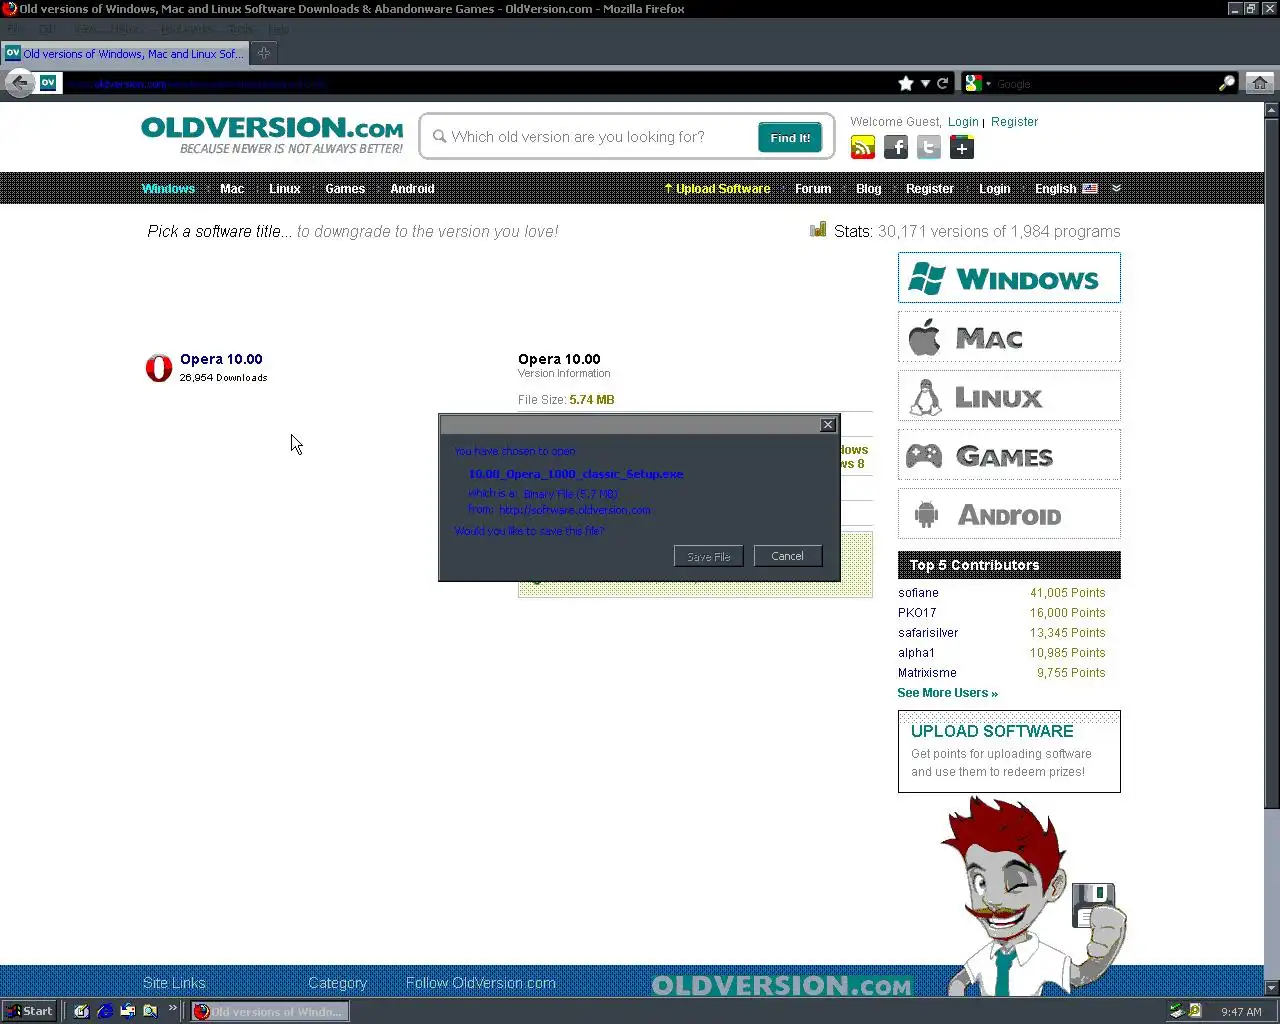Open a new tab with the plus button

point(264,54)
